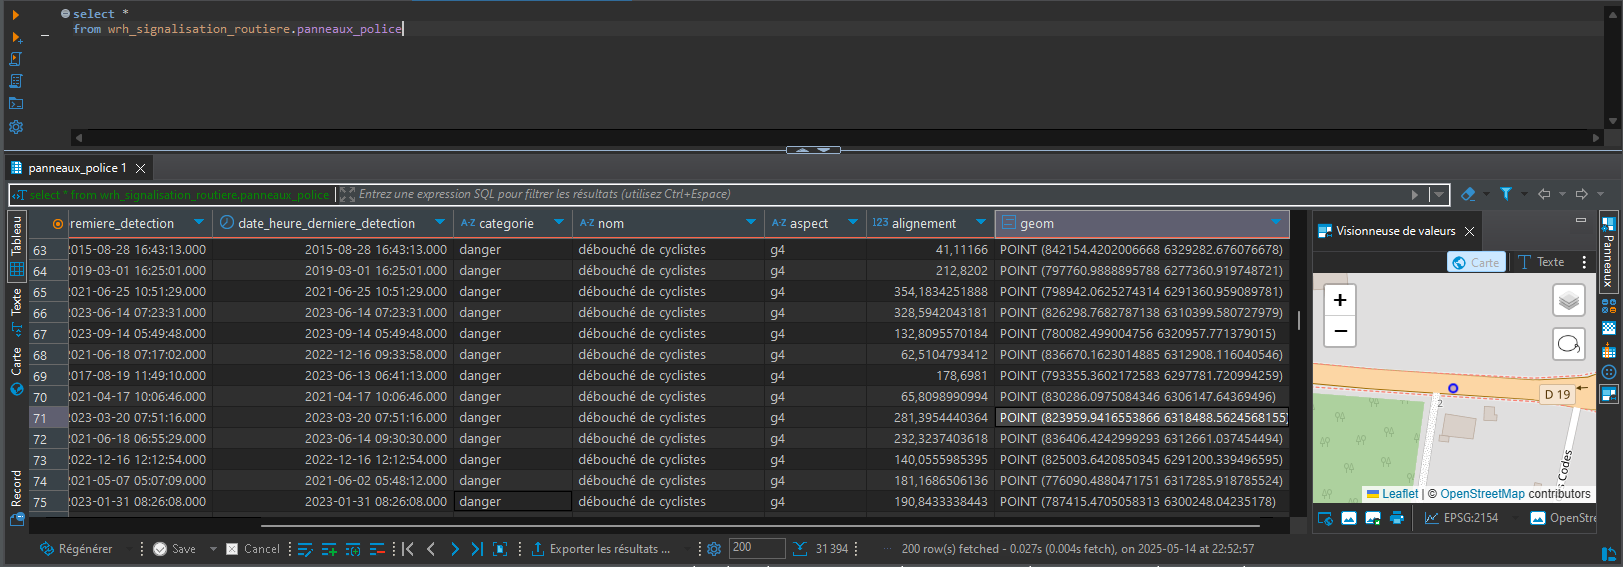Open the editor settings gear in the sidebar
1623x567 pixels.
click(x=15, y=127)
